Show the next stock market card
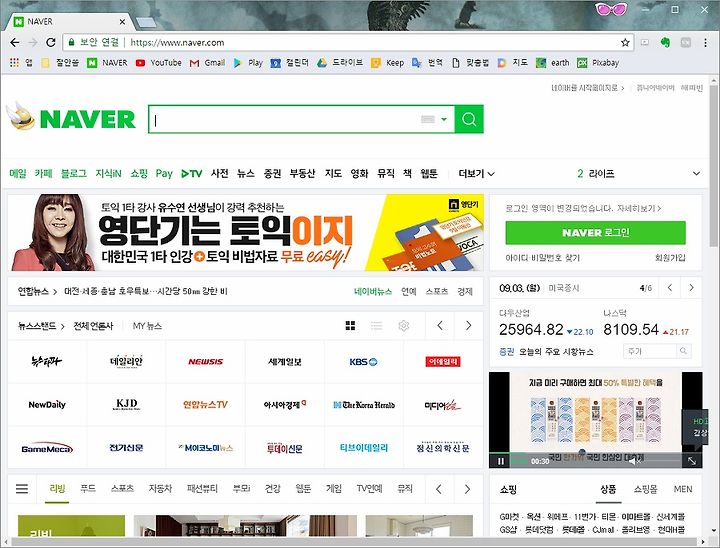The height and width of the screenshot is (548, 720). 691,288
